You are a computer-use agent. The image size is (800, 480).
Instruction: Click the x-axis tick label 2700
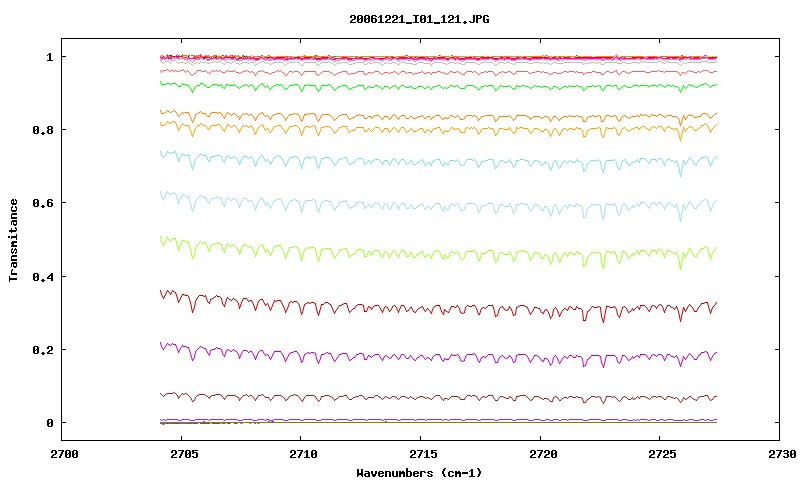tap(64, 454)
